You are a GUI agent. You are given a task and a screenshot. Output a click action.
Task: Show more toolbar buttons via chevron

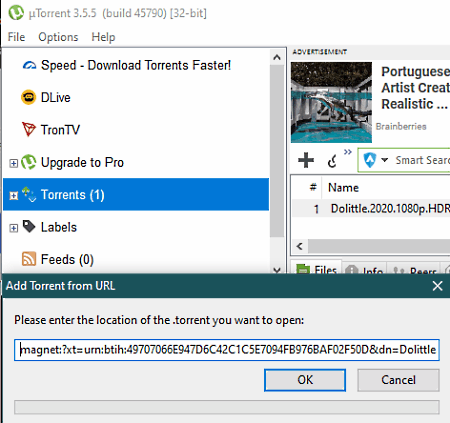348,152
